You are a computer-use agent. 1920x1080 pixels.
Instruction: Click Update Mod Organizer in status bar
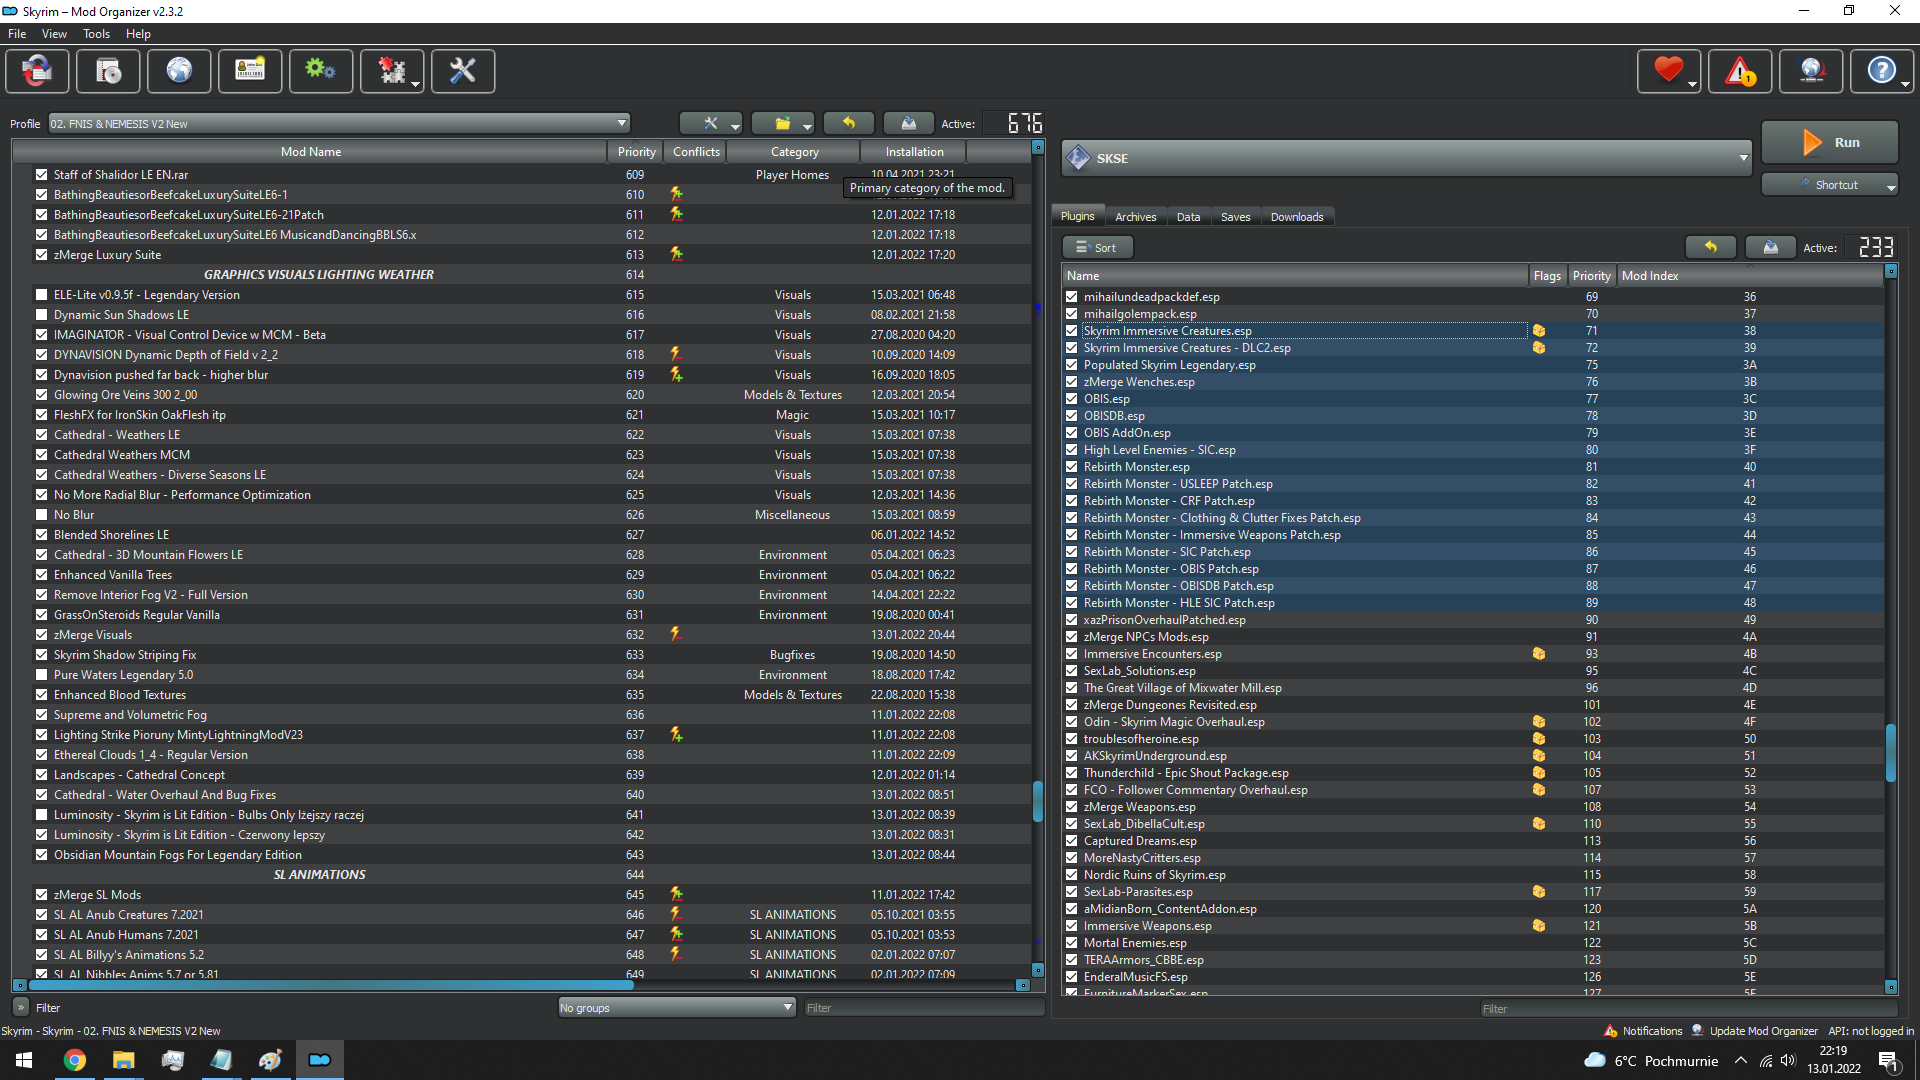pos(1755,1031)
